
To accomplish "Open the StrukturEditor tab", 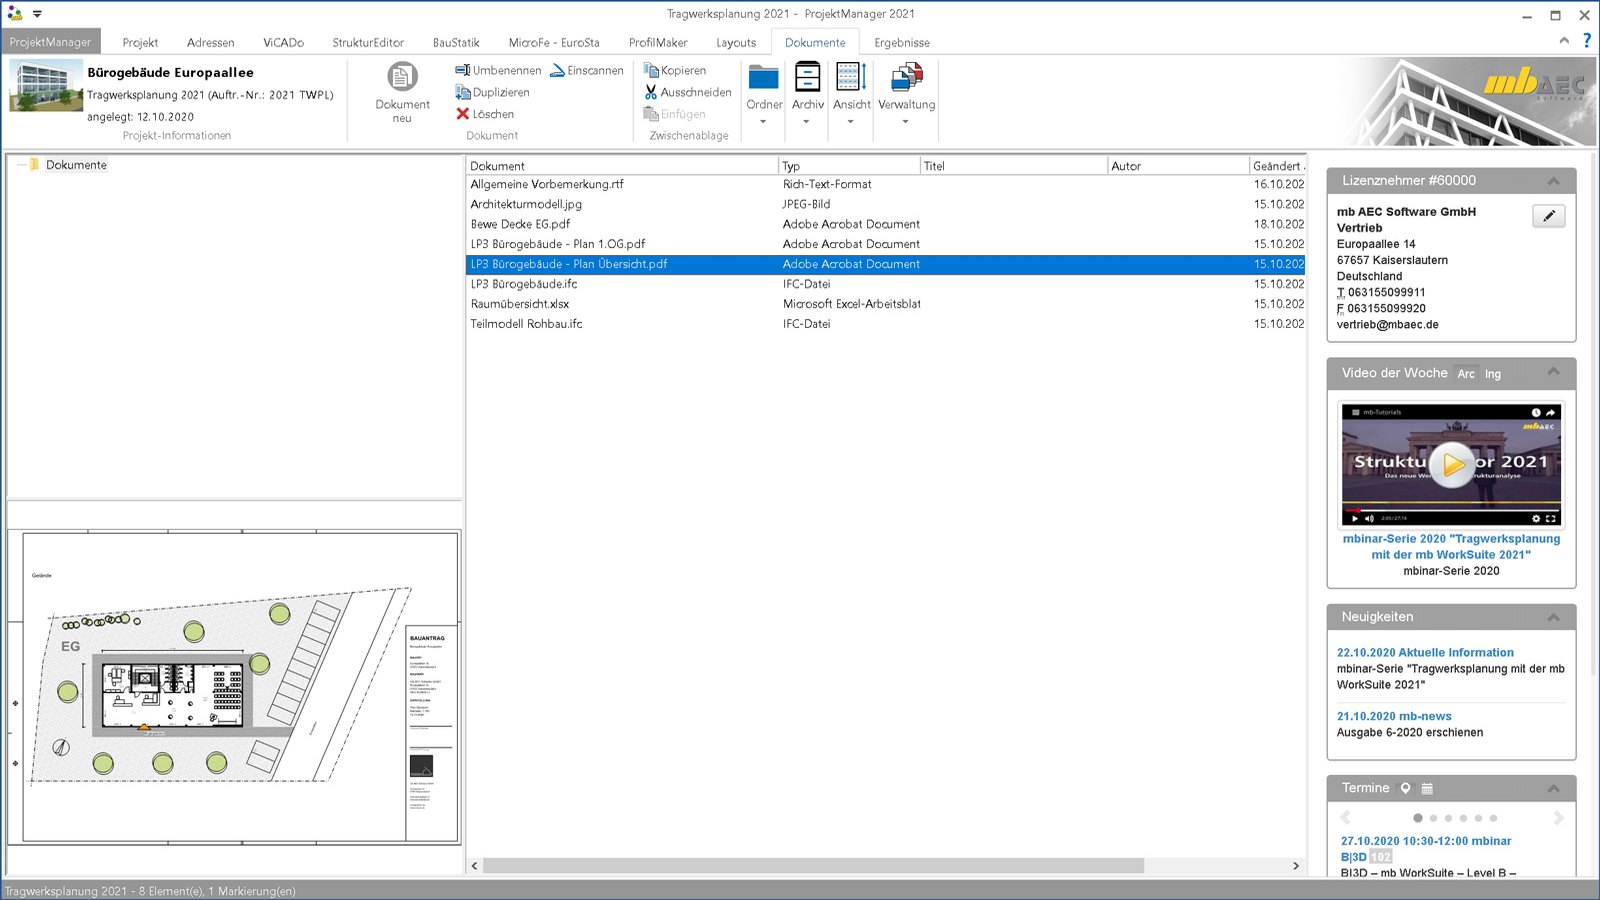I will coord(368,42).
